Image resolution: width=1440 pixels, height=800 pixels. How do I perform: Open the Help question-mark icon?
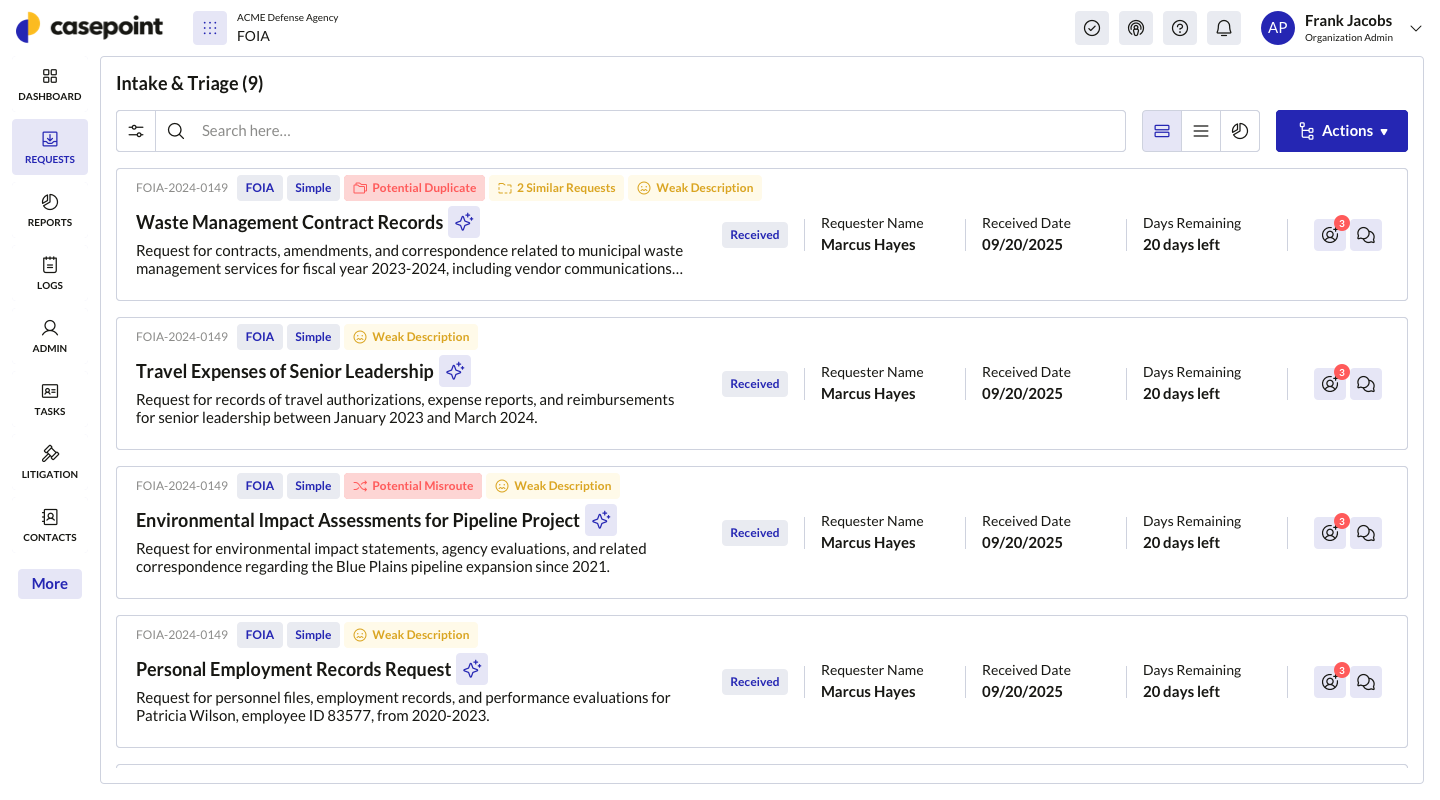1179,27
